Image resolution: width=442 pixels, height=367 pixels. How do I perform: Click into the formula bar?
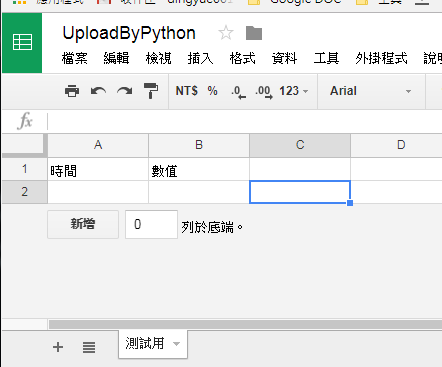point(245,121)
